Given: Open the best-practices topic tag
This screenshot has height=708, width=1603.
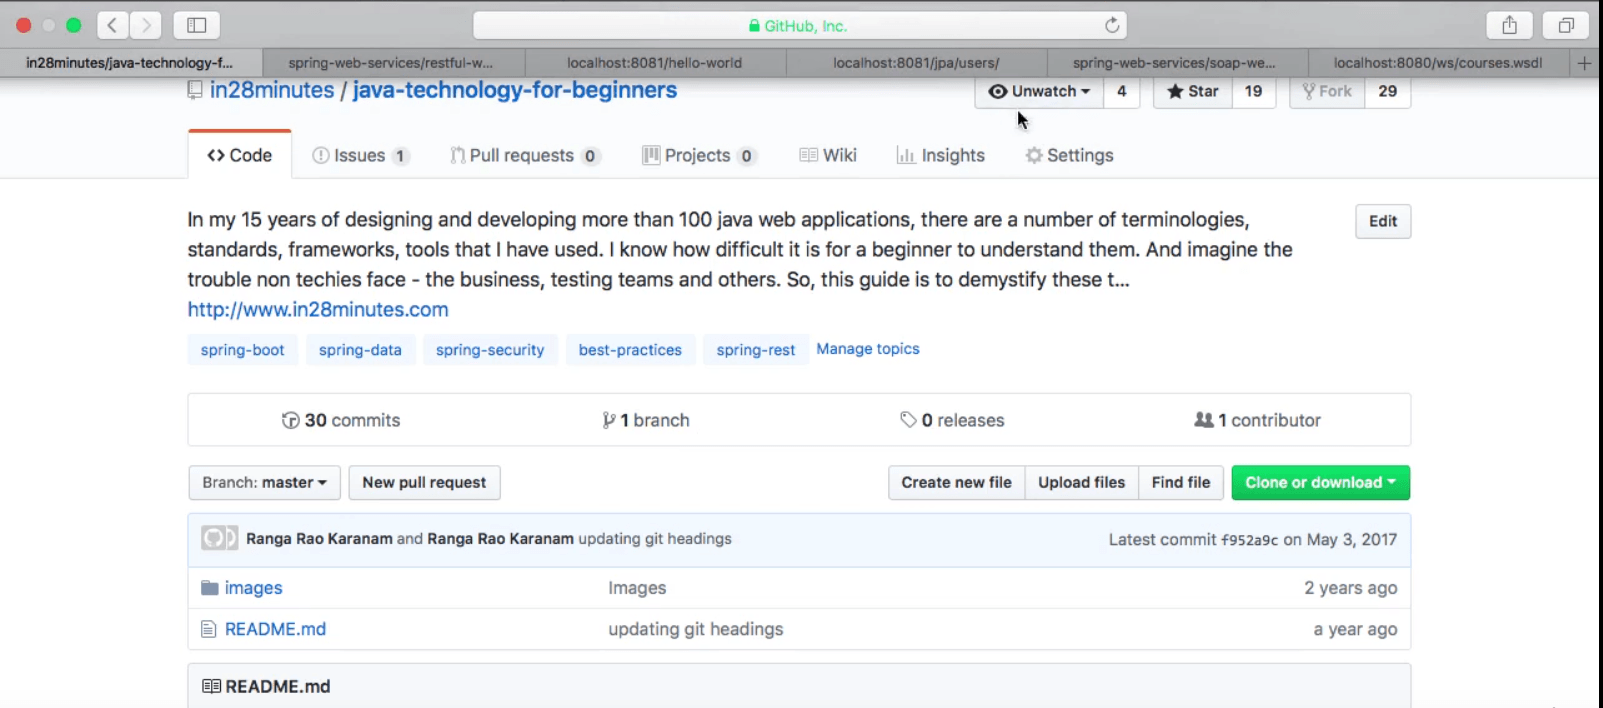Looking at the screenshot, I should coord(630,350).
